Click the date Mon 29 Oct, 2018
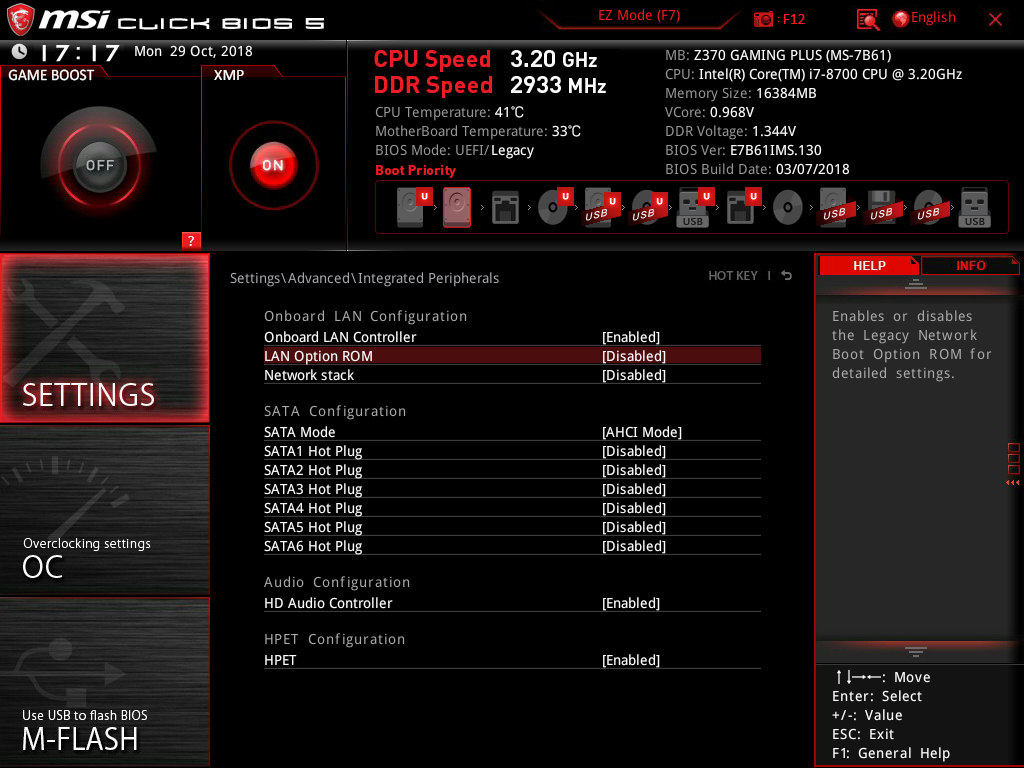The width and height of the screenshot is (1024, 768). pos(193,51)
